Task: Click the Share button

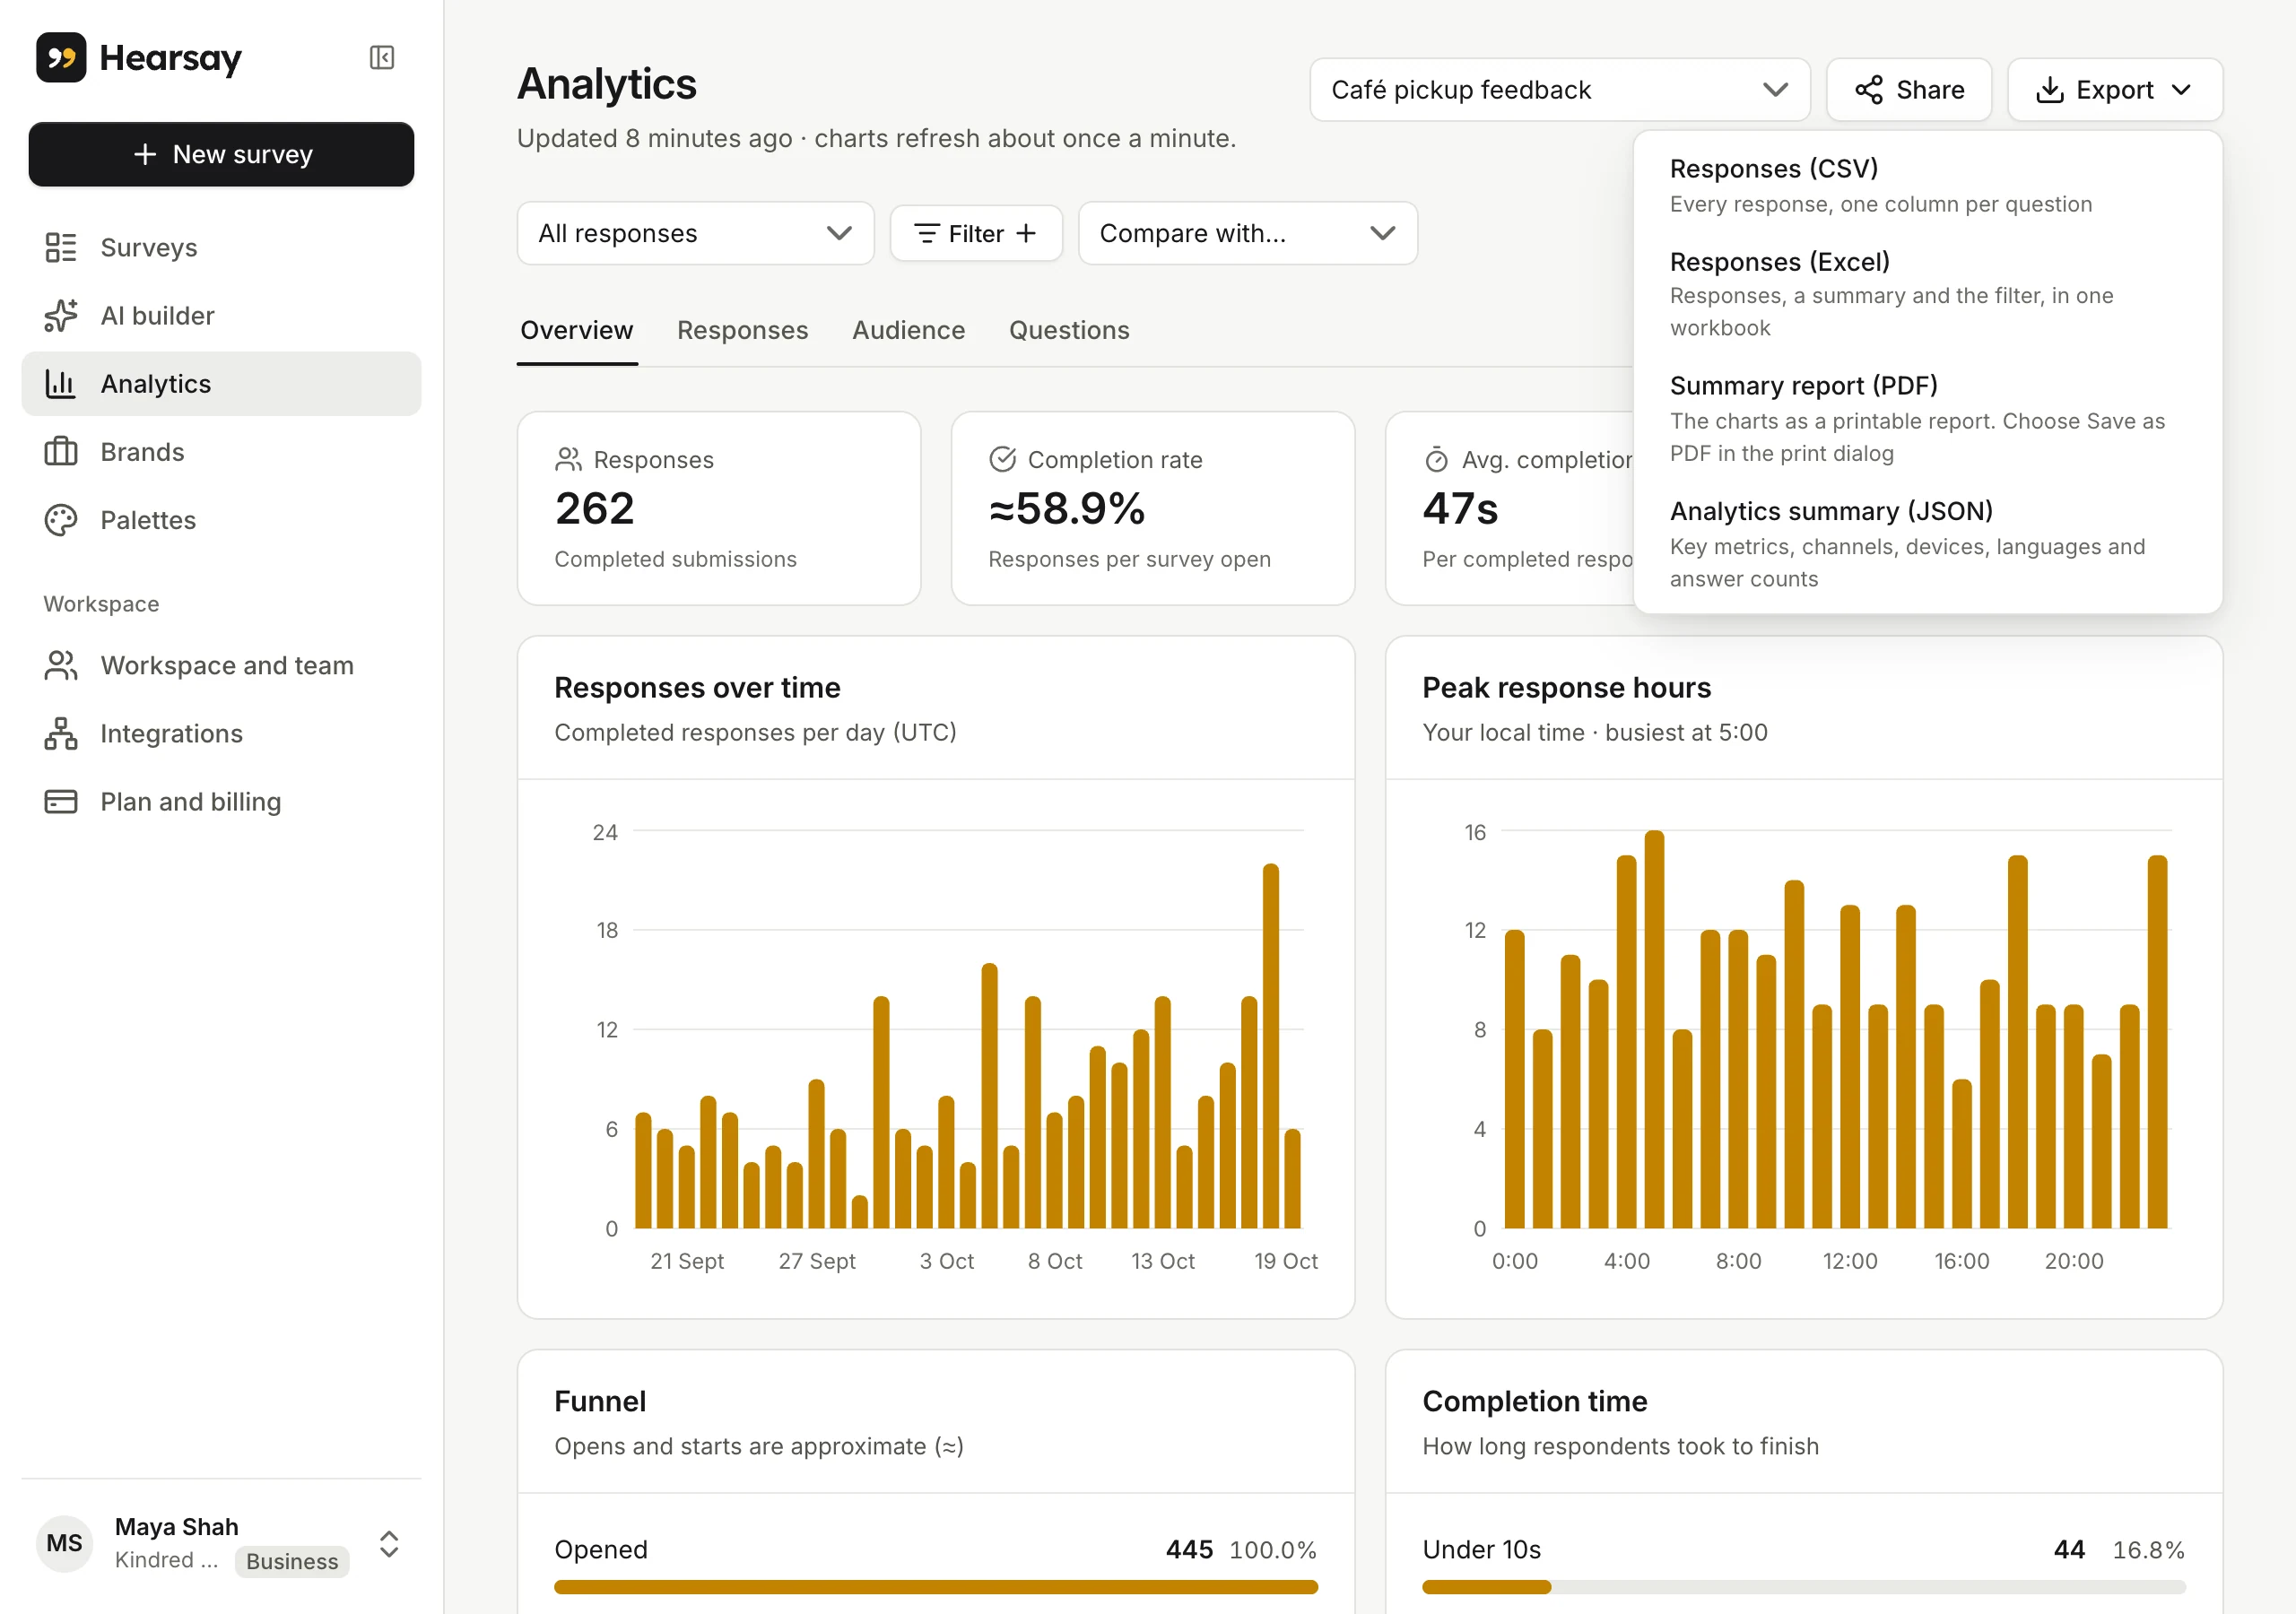Action: pyautogui.click(x=1909, y=90)
